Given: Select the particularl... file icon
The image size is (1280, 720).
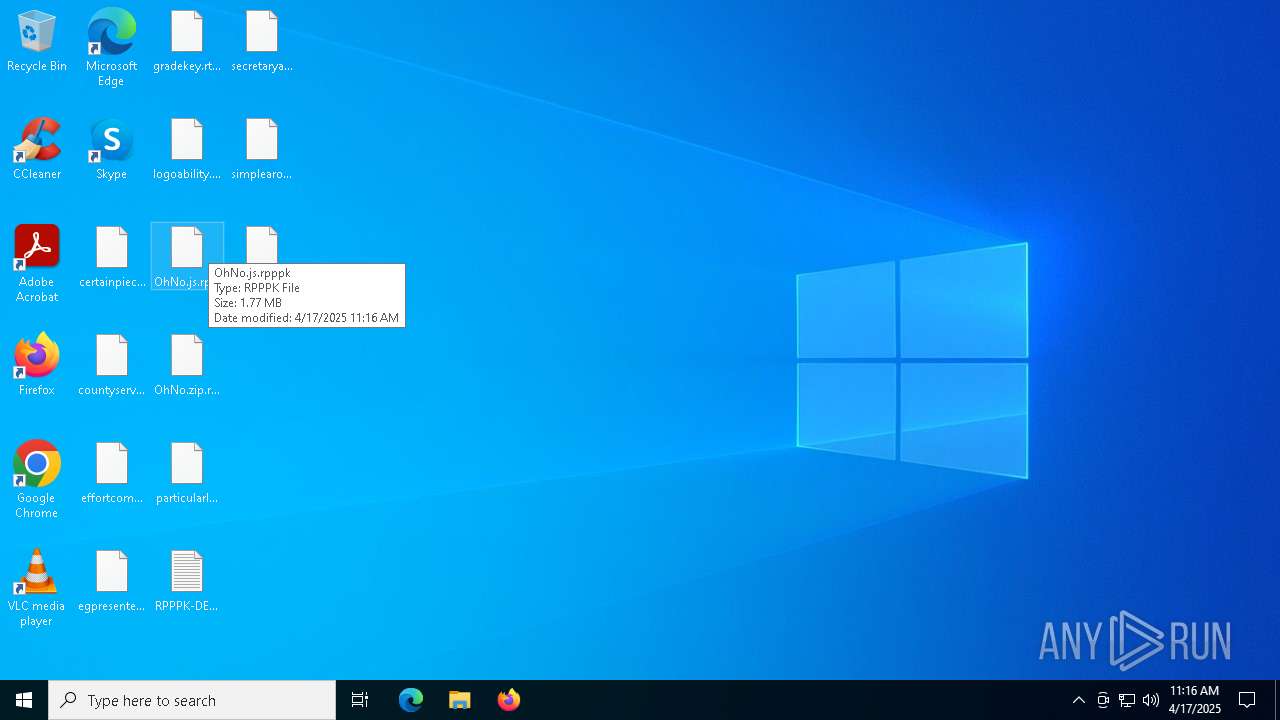Looking at the screenshot, I should (x=187, y=474).
